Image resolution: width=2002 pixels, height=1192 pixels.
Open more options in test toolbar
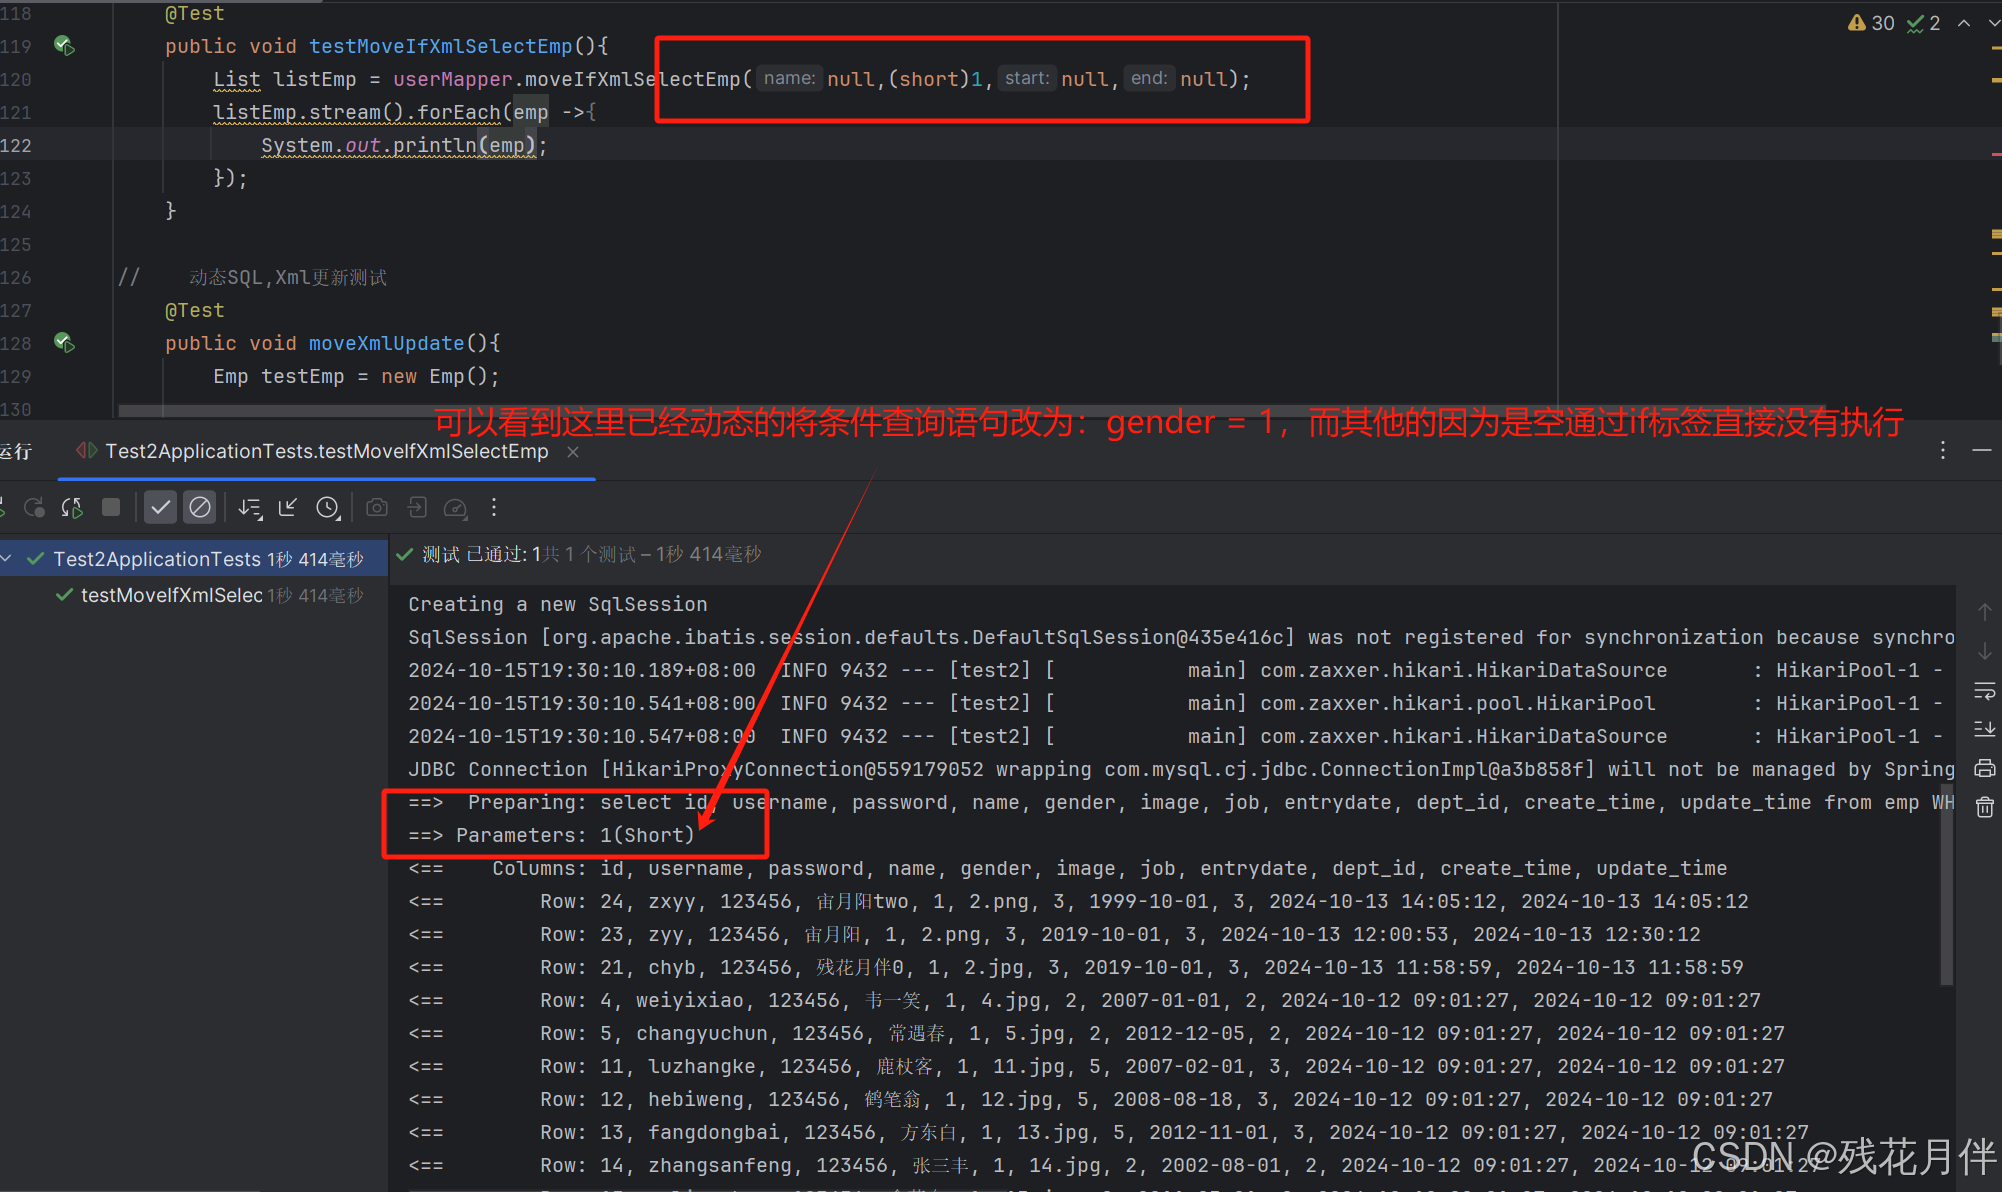point(494,508)
